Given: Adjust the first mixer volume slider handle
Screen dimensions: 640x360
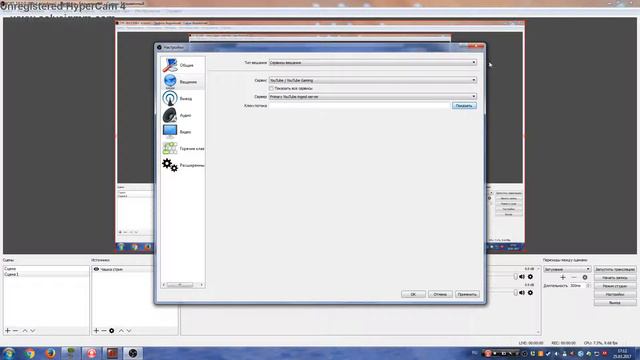Looking at the screenshot, I should (516, 277).
